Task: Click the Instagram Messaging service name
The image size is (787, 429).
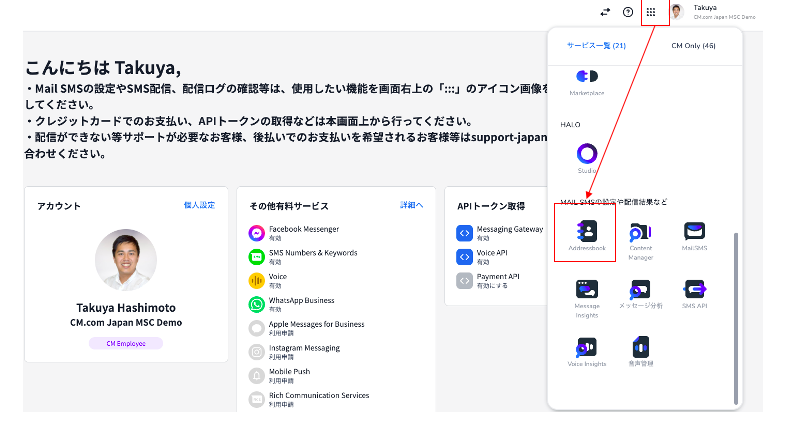Action: pyautogui.click(x=304, y=348)
